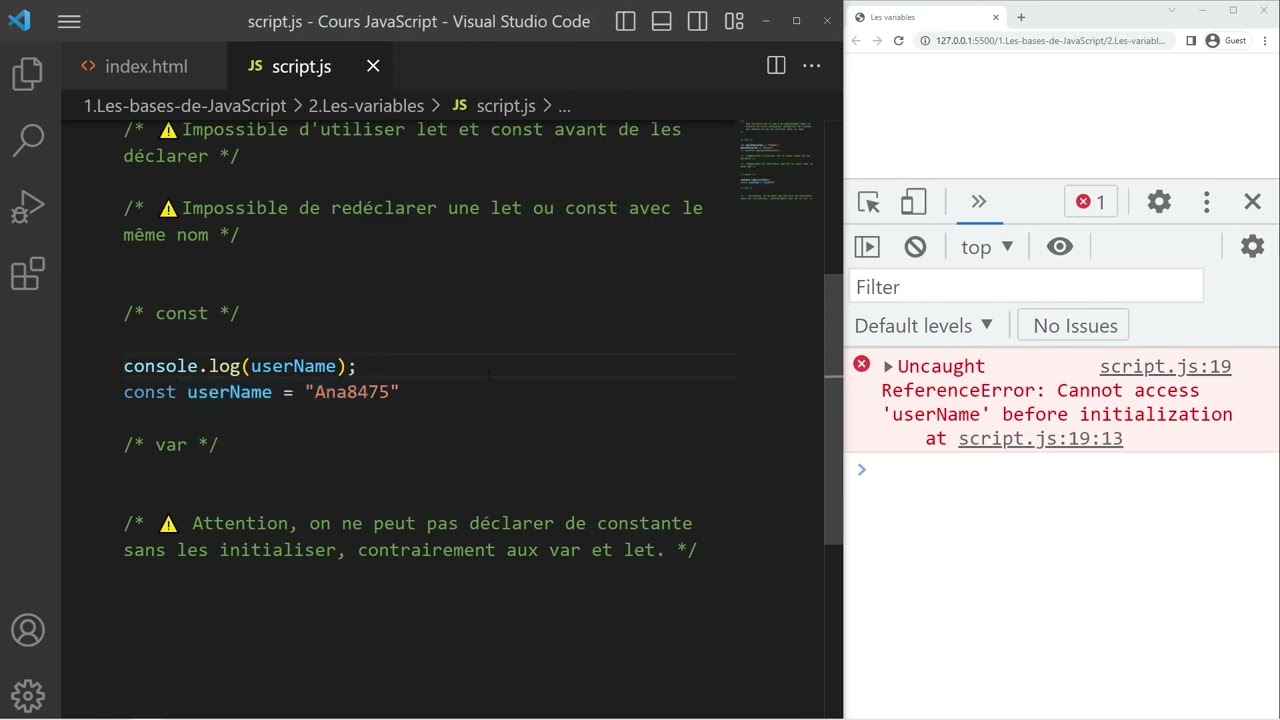Image resolution: width=1280 pixels, height=720 pixels.
Task: Open the script.js:19 source link
Action: tap(1166, 366)
